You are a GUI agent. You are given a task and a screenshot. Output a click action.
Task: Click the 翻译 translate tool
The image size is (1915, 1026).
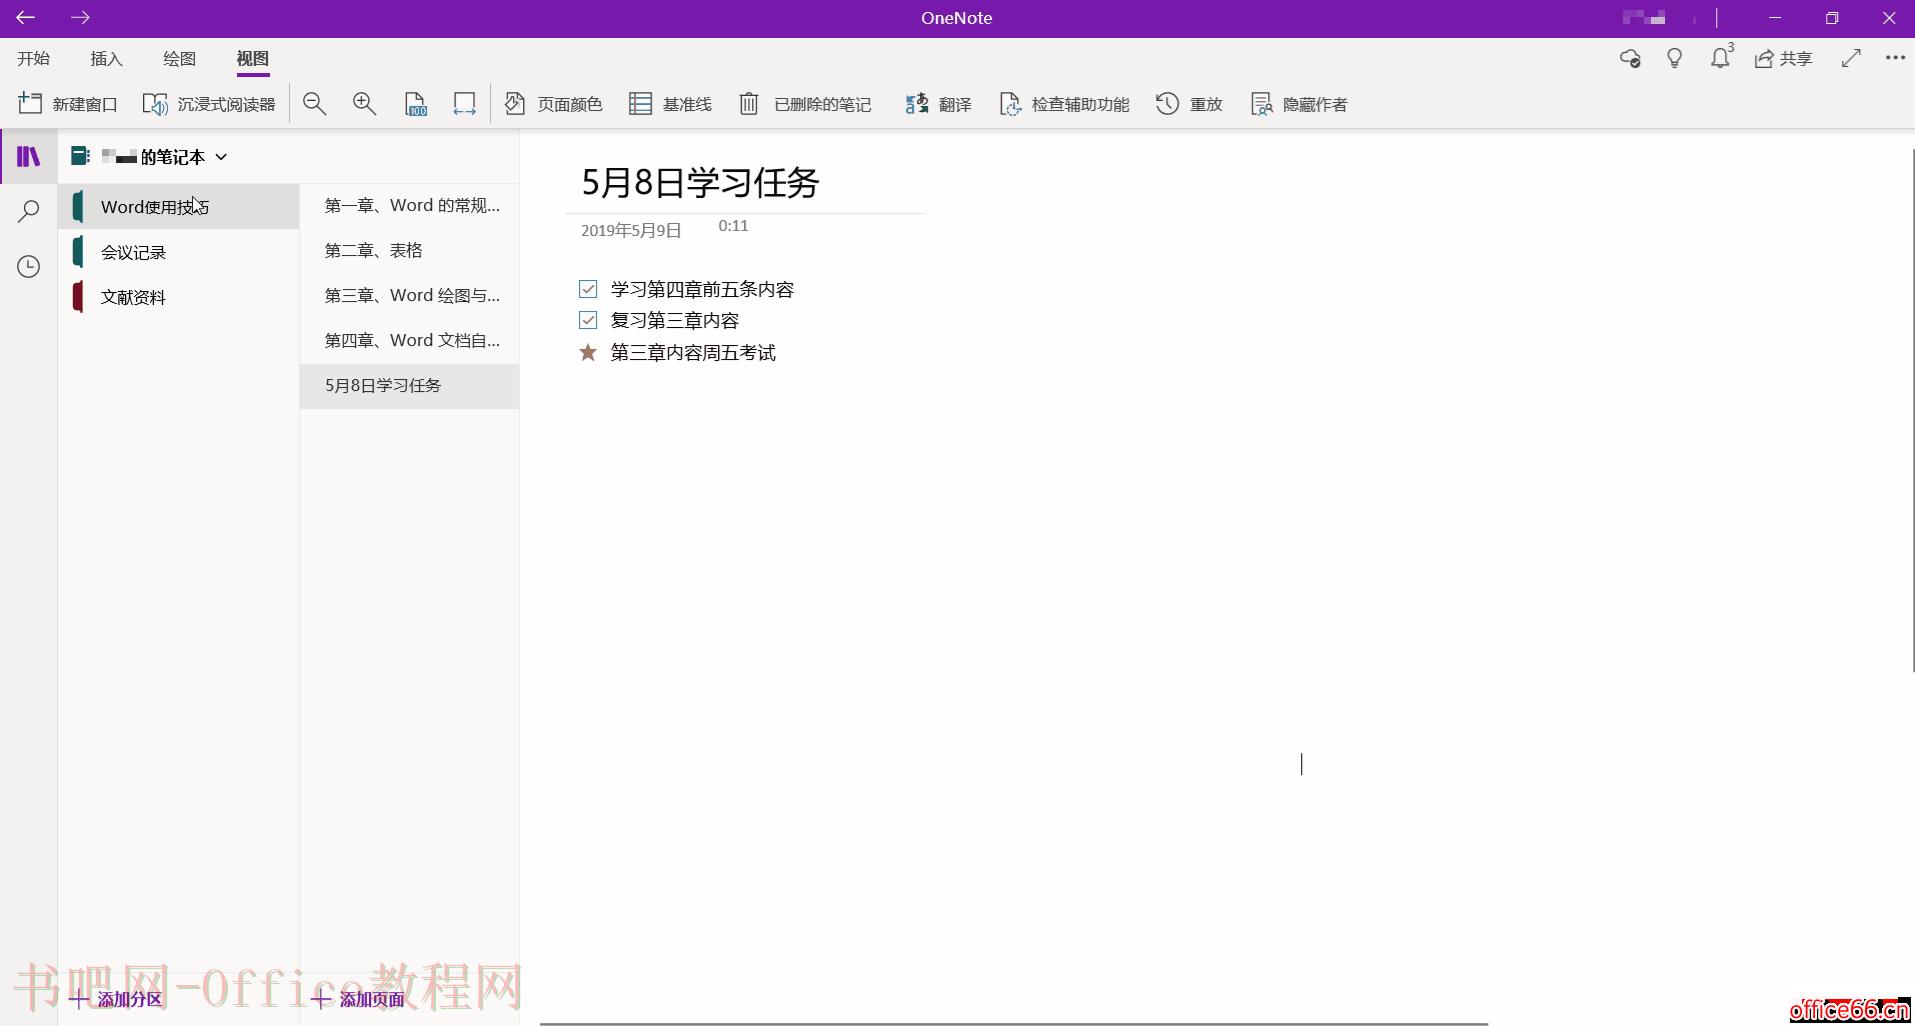(x=938, y=104)
